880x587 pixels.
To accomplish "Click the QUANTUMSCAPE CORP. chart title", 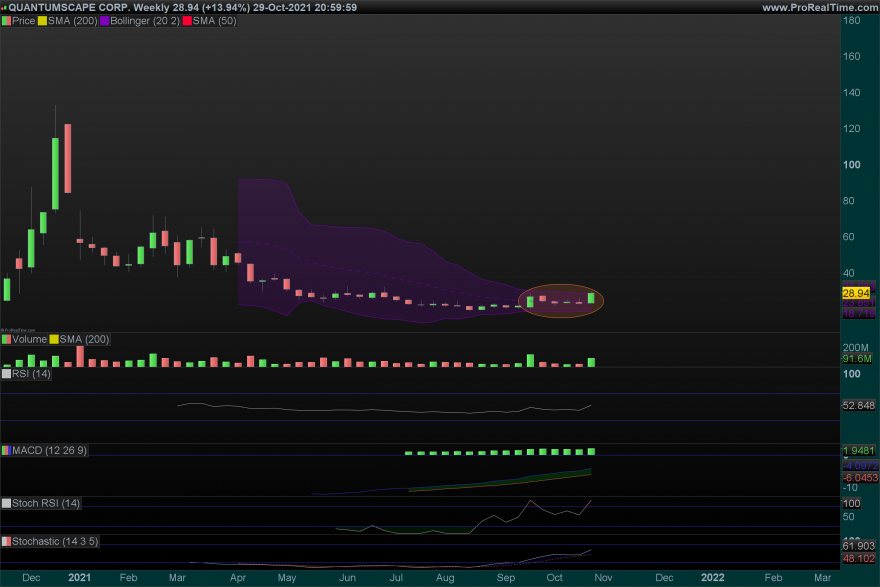I will pos(70,7).
